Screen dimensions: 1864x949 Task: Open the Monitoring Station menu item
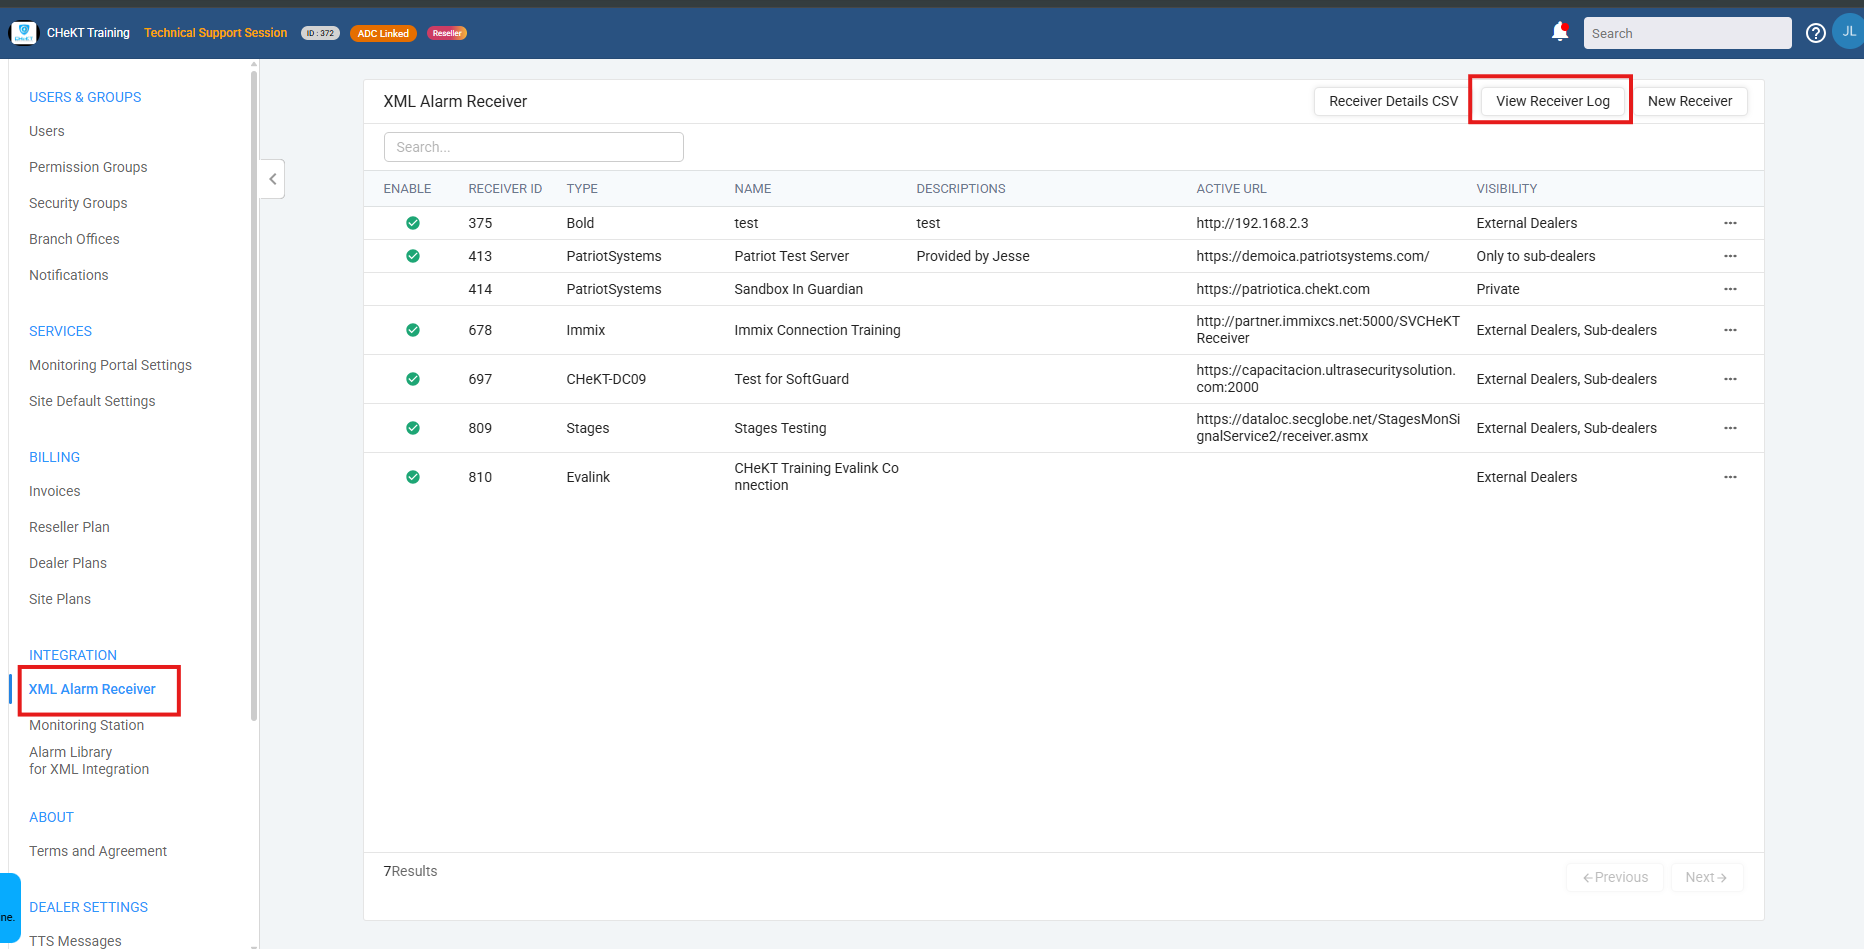coord(86,725)
